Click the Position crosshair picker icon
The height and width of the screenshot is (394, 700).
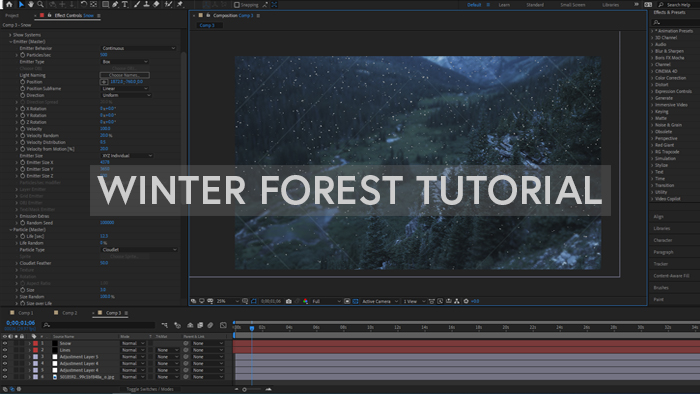[104, 82]
